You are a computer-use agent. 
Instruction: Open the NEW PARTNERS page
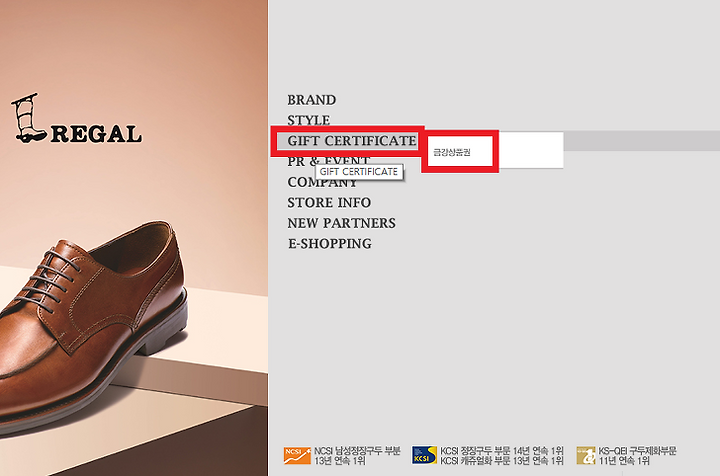pyautogui.click(x=342, y=223)
